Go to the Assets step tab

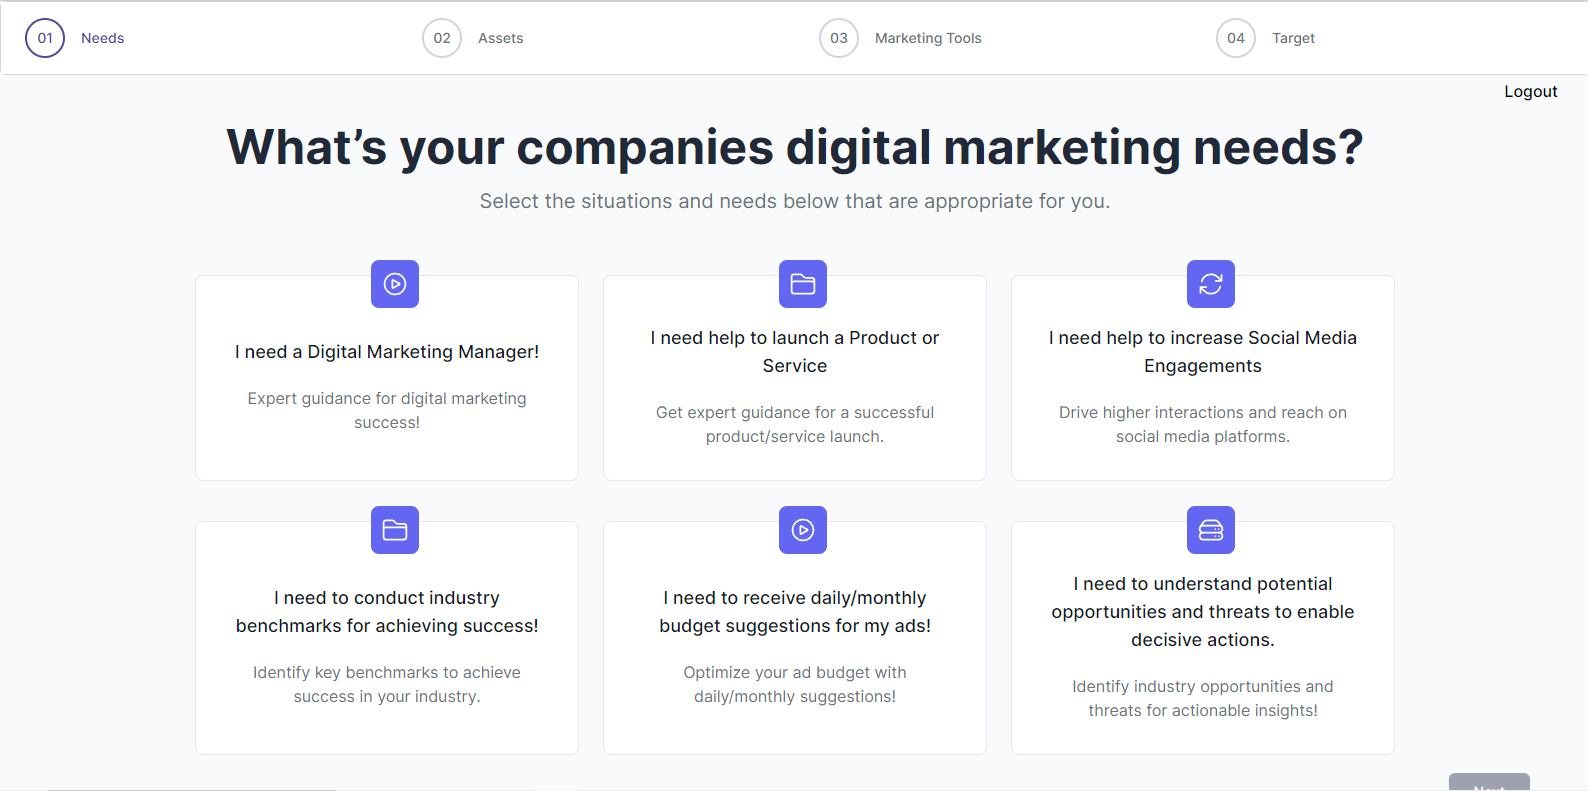point(500,38)
